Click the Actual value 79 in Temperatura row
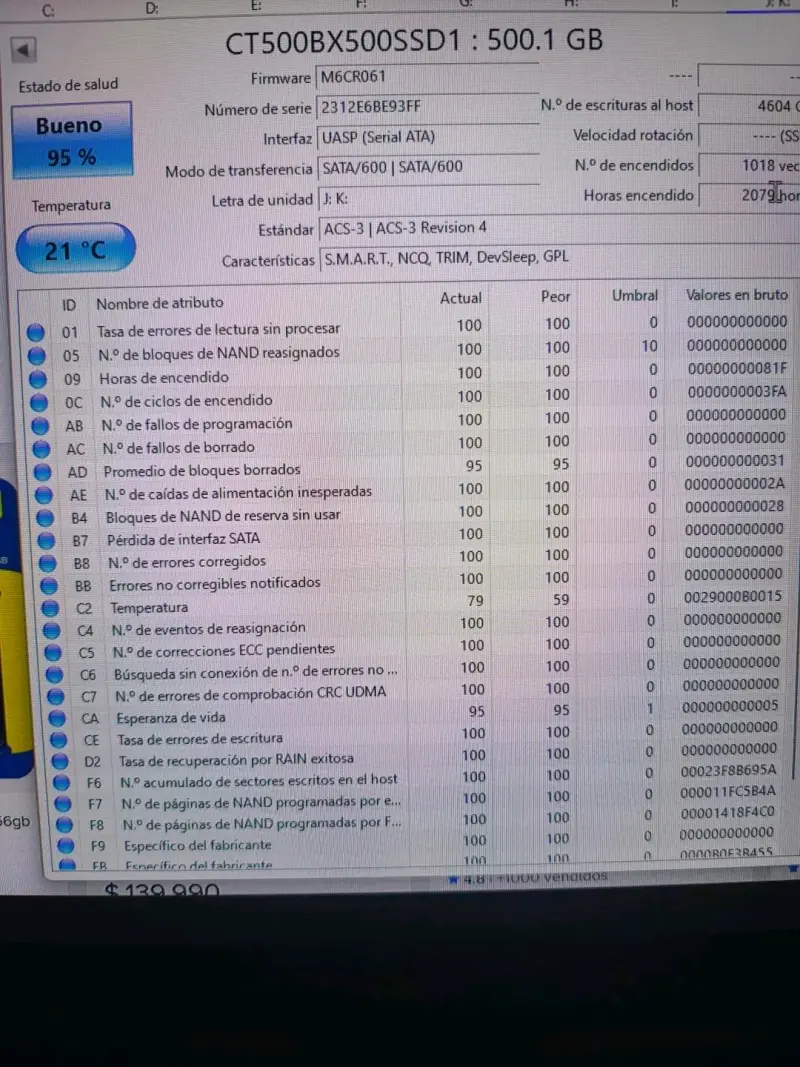The height and width of the screenshot is (1067, 800). pyautogui.click(x=476, y=602)
